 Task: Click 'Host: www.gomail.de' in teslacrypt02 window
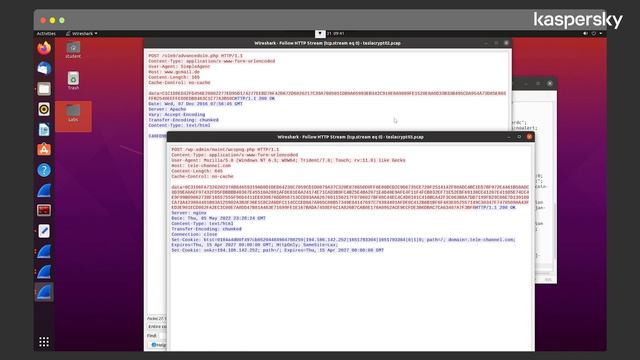(174, 72)
